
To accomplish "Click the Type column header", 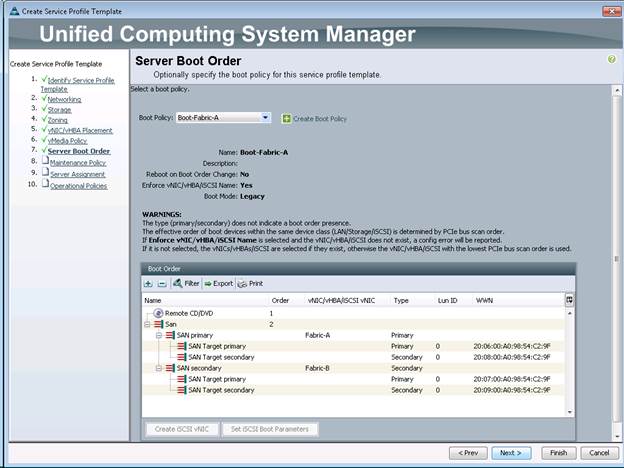I will 412,300.
